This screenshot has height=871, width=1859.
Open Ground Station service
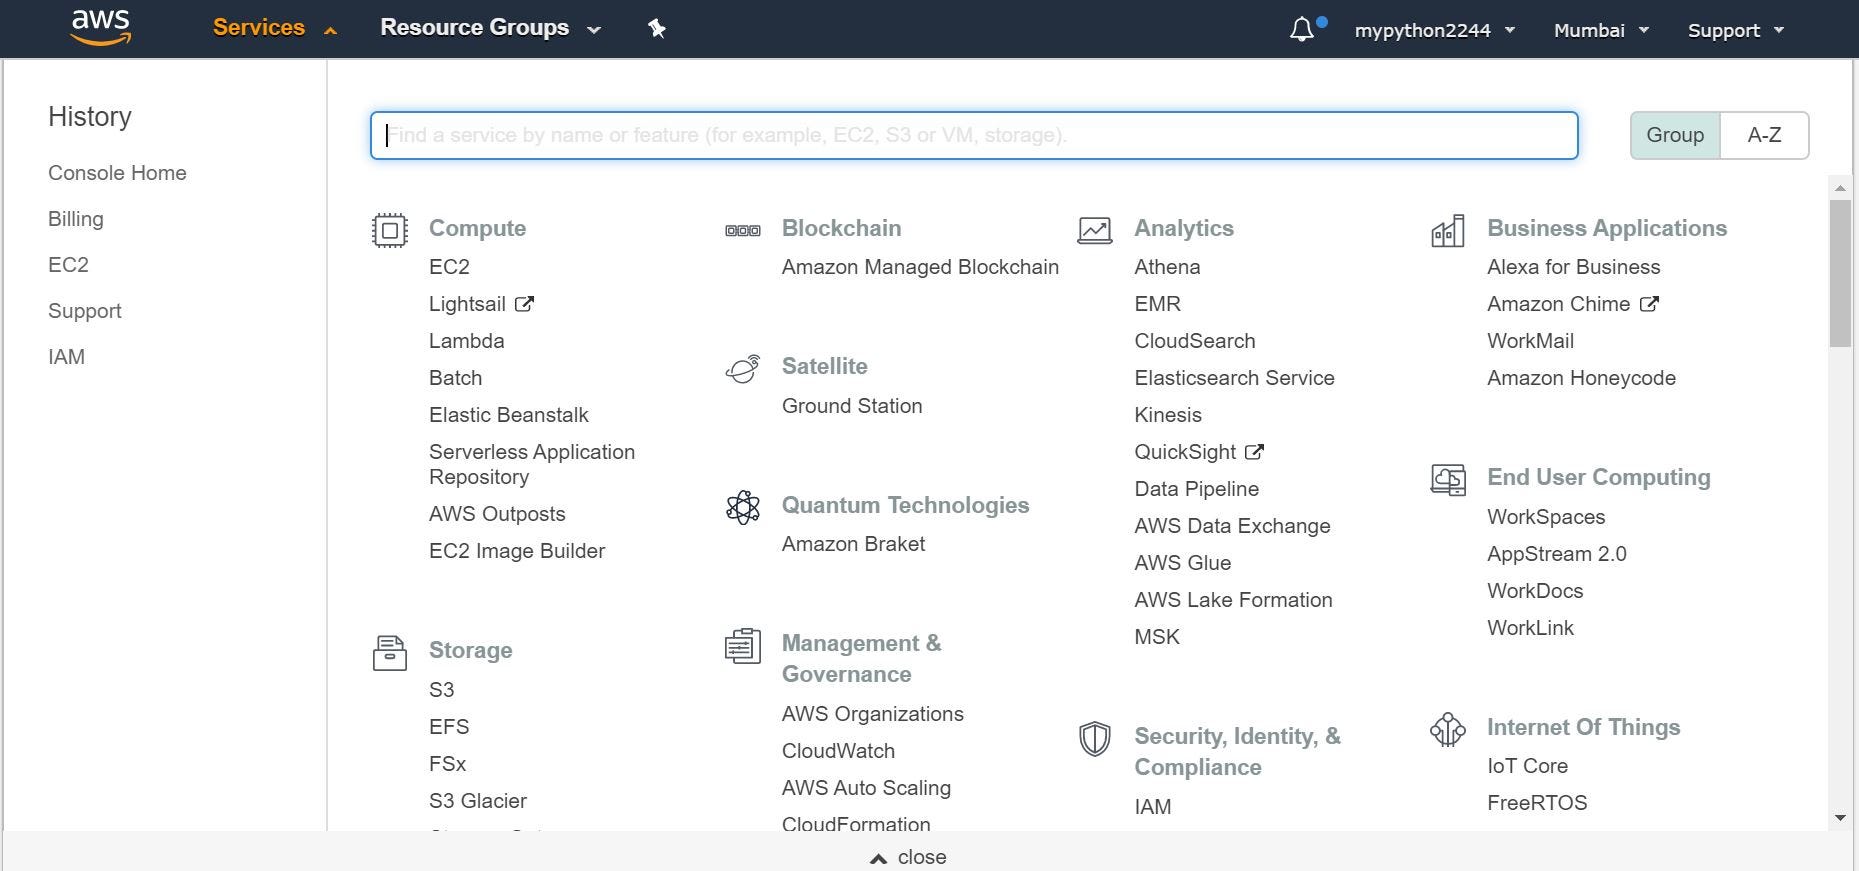(852, 406)
